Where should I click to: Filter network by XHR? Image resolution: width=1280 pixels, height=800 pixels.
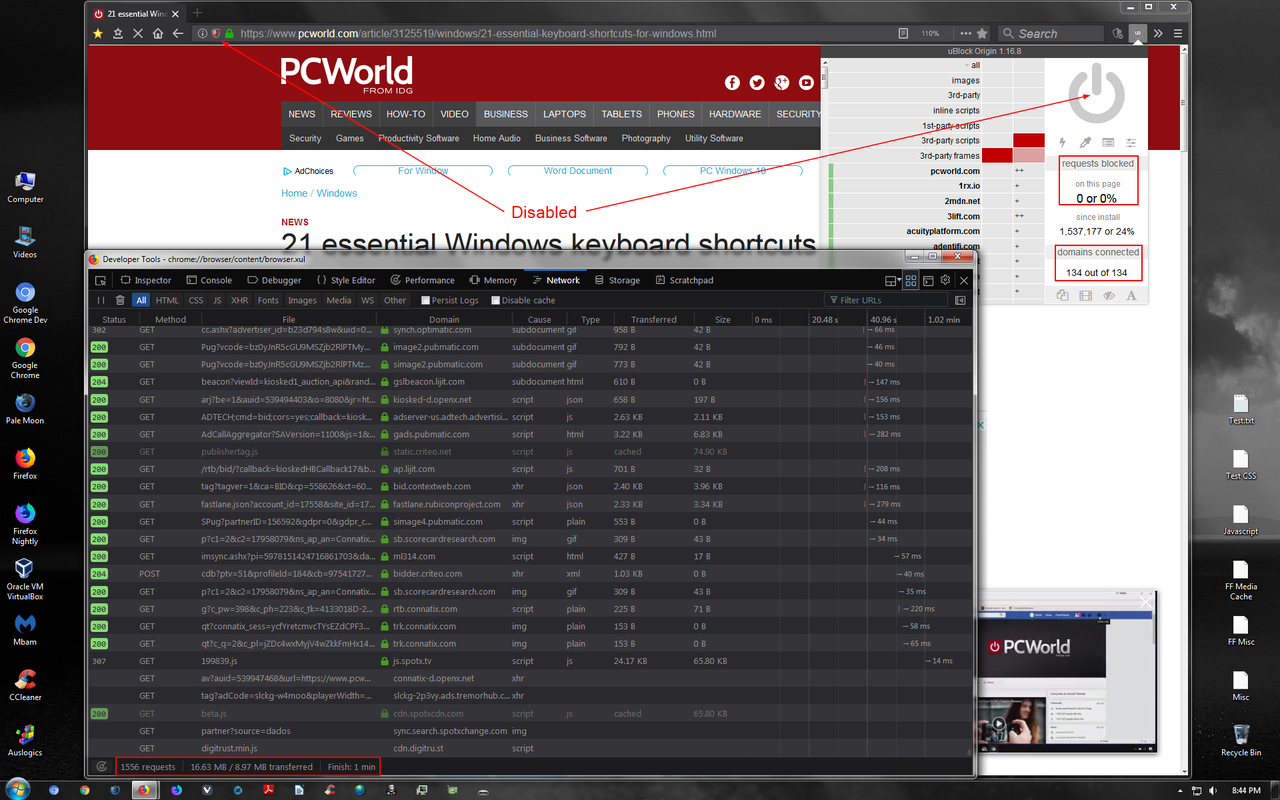[x=240, y=300]
